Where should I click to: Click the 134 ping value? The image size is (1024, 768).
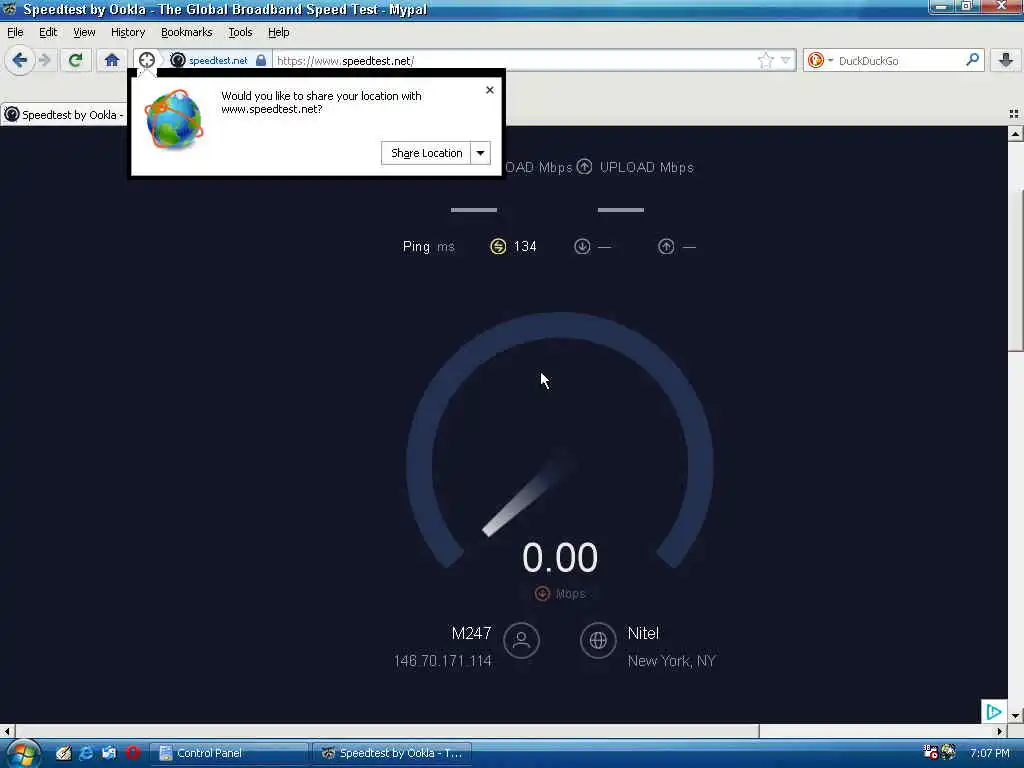tap(525, 247)
